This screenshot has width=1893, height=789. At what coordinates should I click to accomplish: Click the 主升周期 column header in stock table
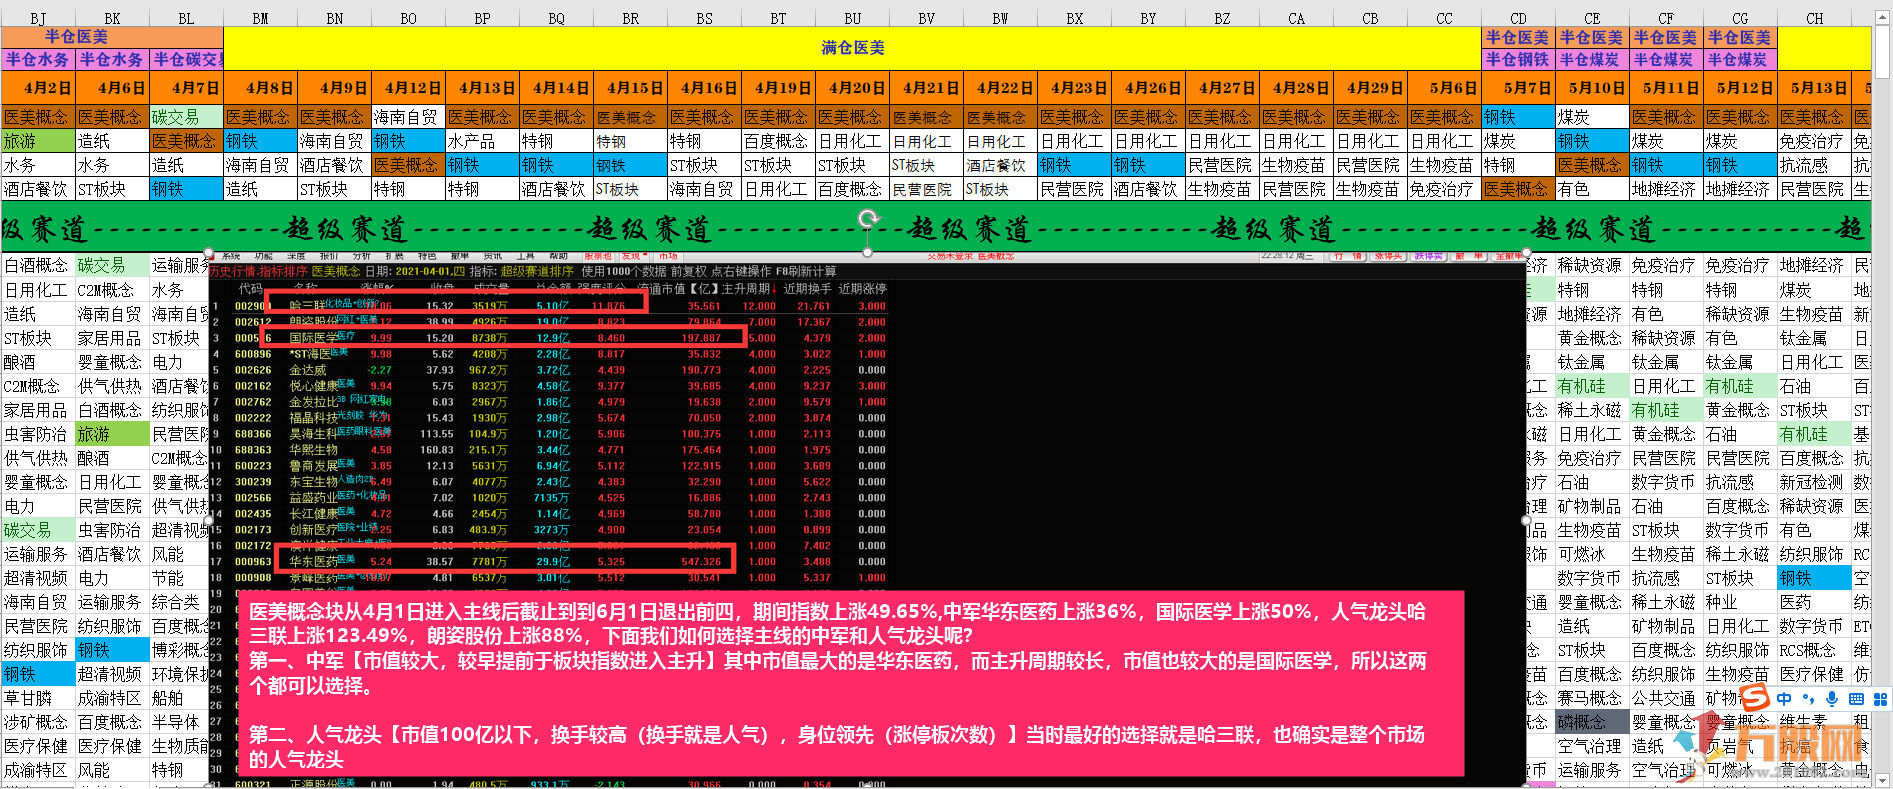click(x=748, y=288)
